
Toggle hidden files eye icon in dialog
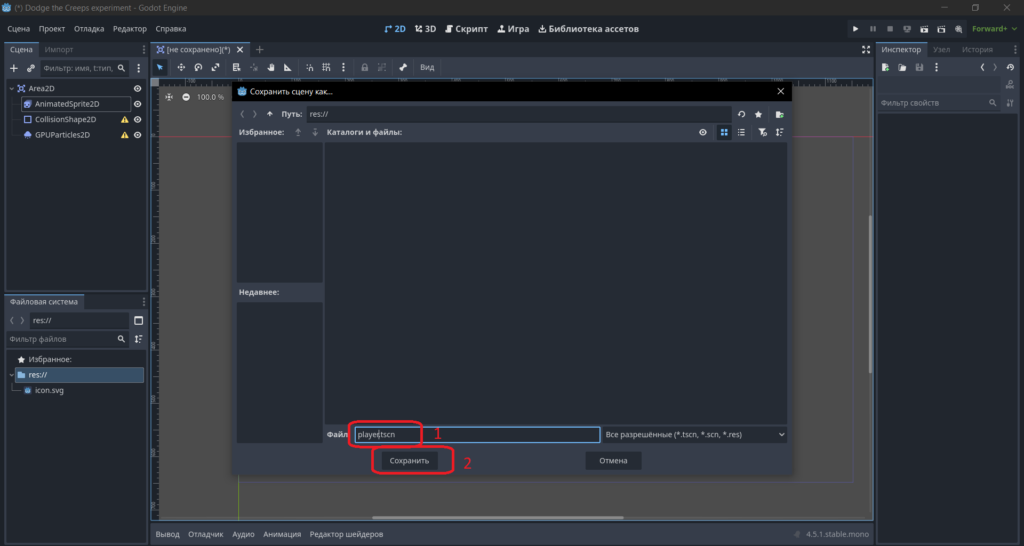pyautogui.click(x=703, y=133)
